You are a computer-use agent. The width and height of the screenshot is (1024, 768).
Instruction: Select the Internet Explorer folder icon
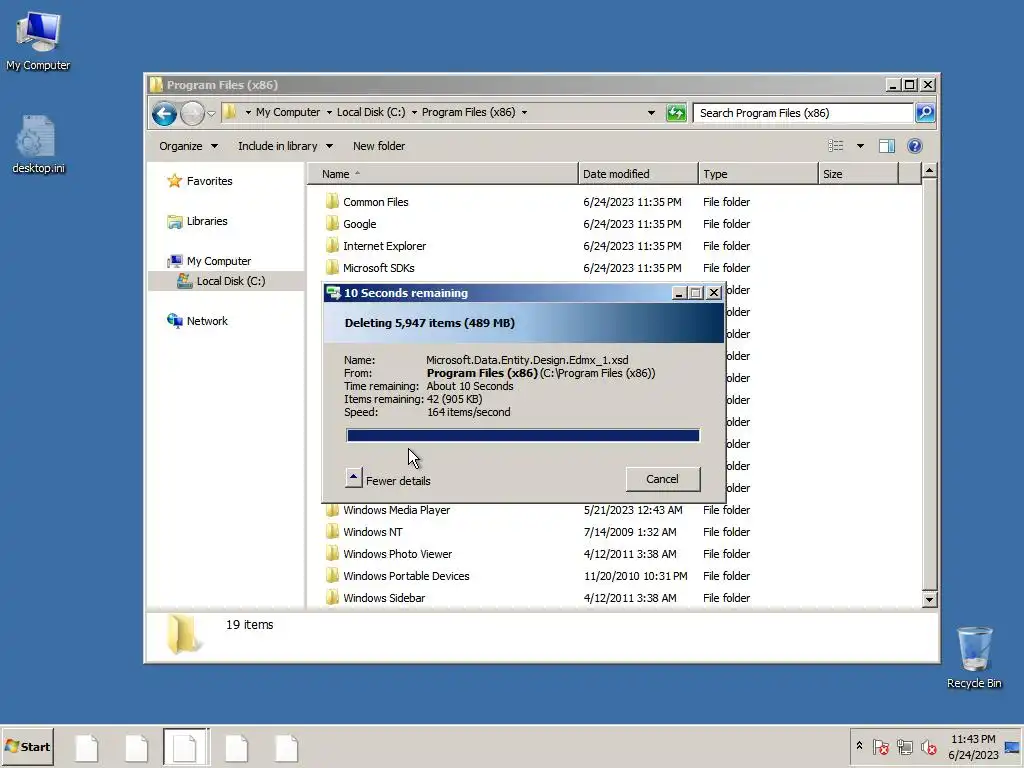[332, 246]
